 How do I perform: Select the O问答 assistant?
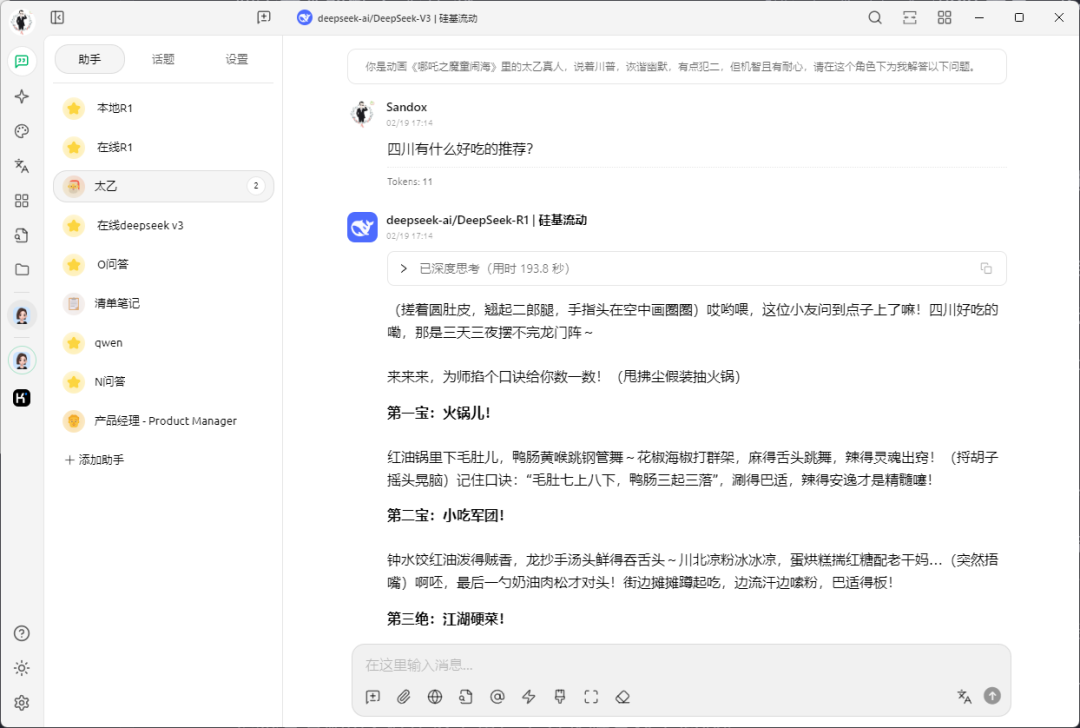[163, 264]
